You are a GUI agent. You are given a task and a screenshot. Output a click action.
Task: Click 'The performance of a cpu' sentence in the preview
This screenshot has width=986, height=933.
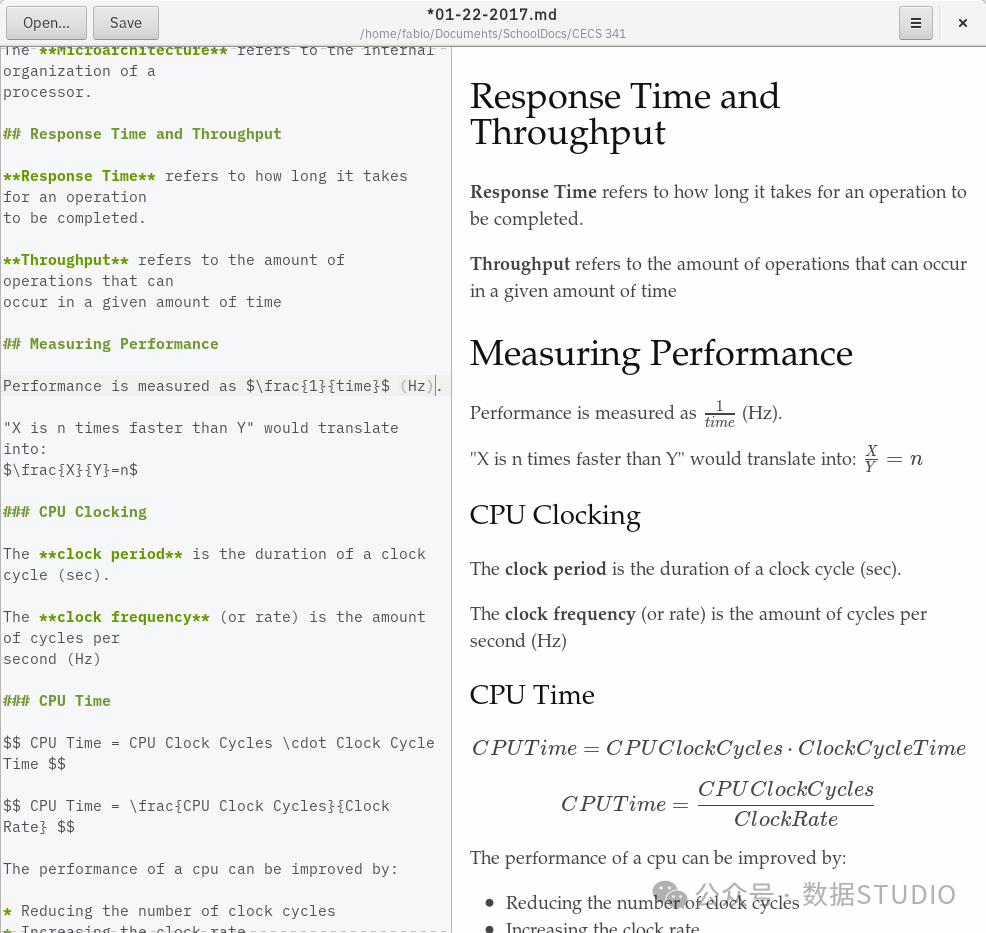[658, 858]
